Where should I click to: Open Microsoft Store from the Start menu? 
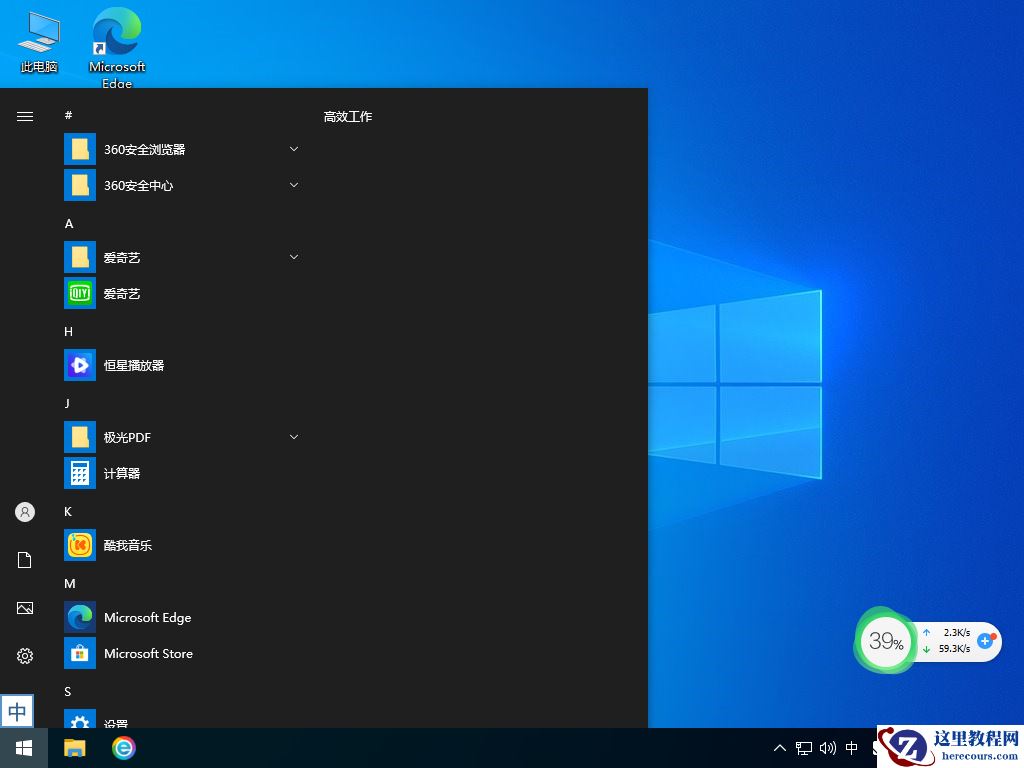pyautogui.click(x=149, y=653)
